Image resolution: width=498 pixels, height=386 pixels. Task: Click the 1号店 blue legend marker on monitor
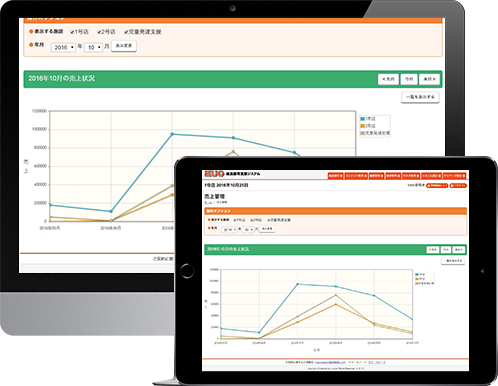pos(363,119)
